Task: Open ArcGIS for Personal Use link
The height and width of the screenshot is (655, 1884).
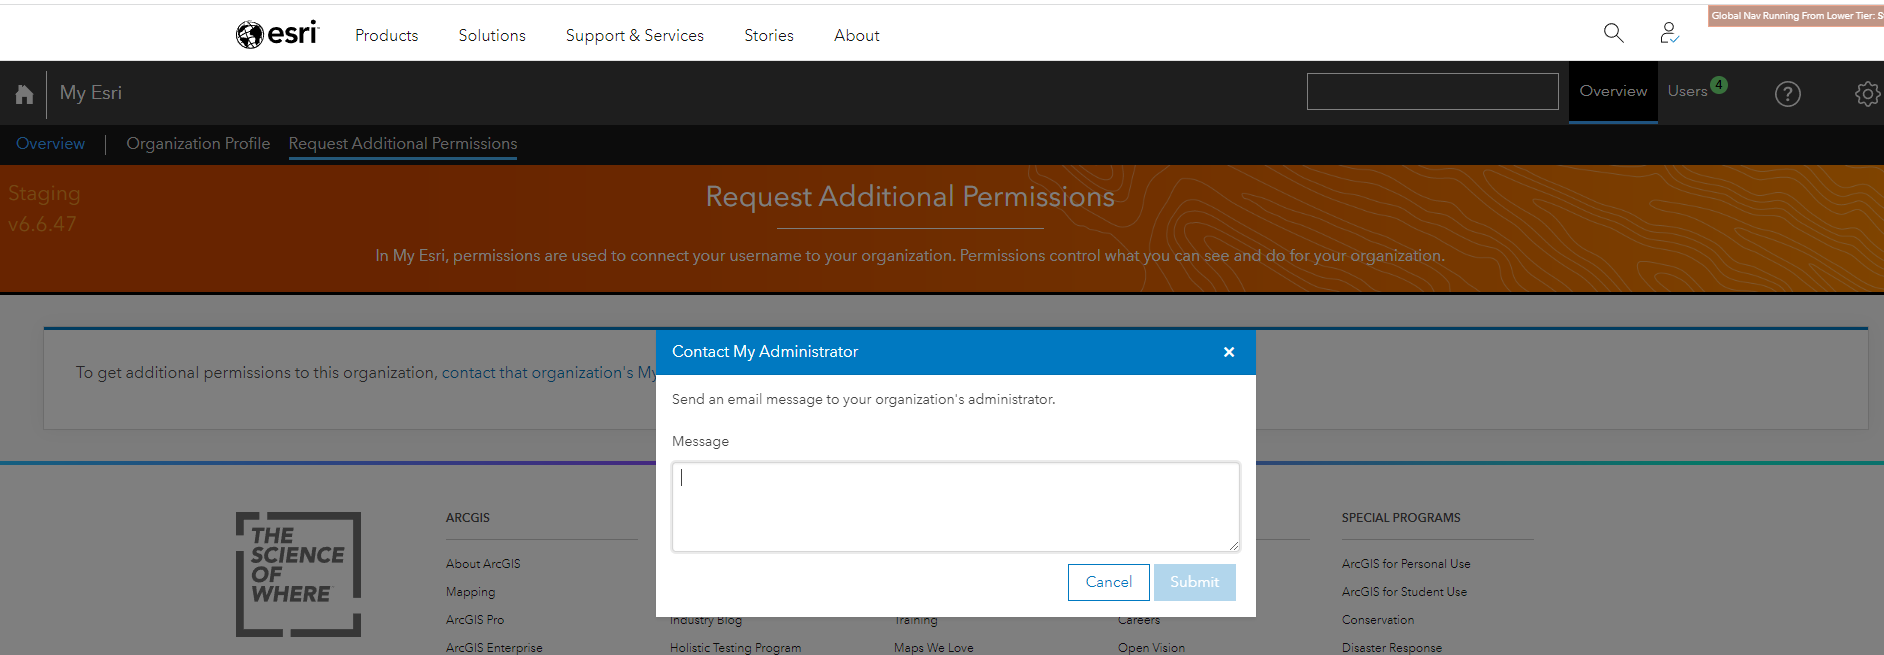Action: pyautogui.click(x=1406, y=564)
